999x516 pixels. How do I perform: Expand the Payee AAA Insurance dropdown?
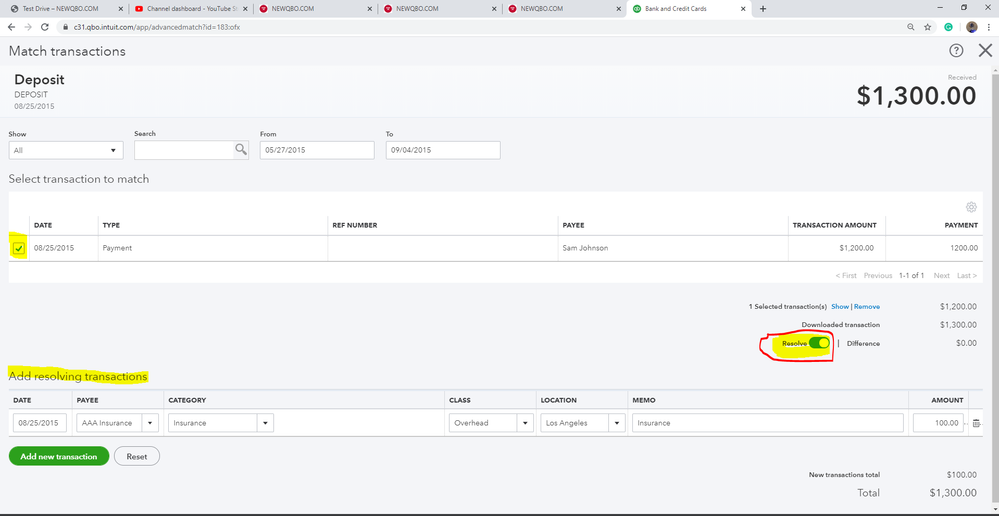click(x=151, y=423)
